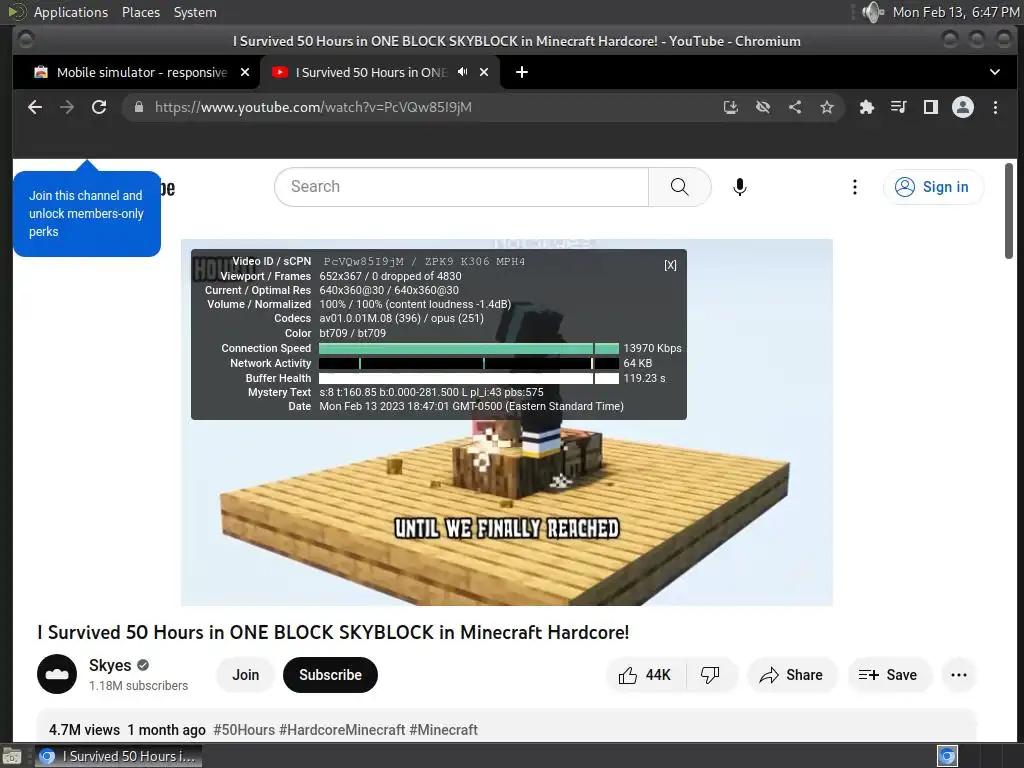Open more actions ellipsis next to Save
This screenshot has height=768, width=1024.
click(x=959, y=675)
